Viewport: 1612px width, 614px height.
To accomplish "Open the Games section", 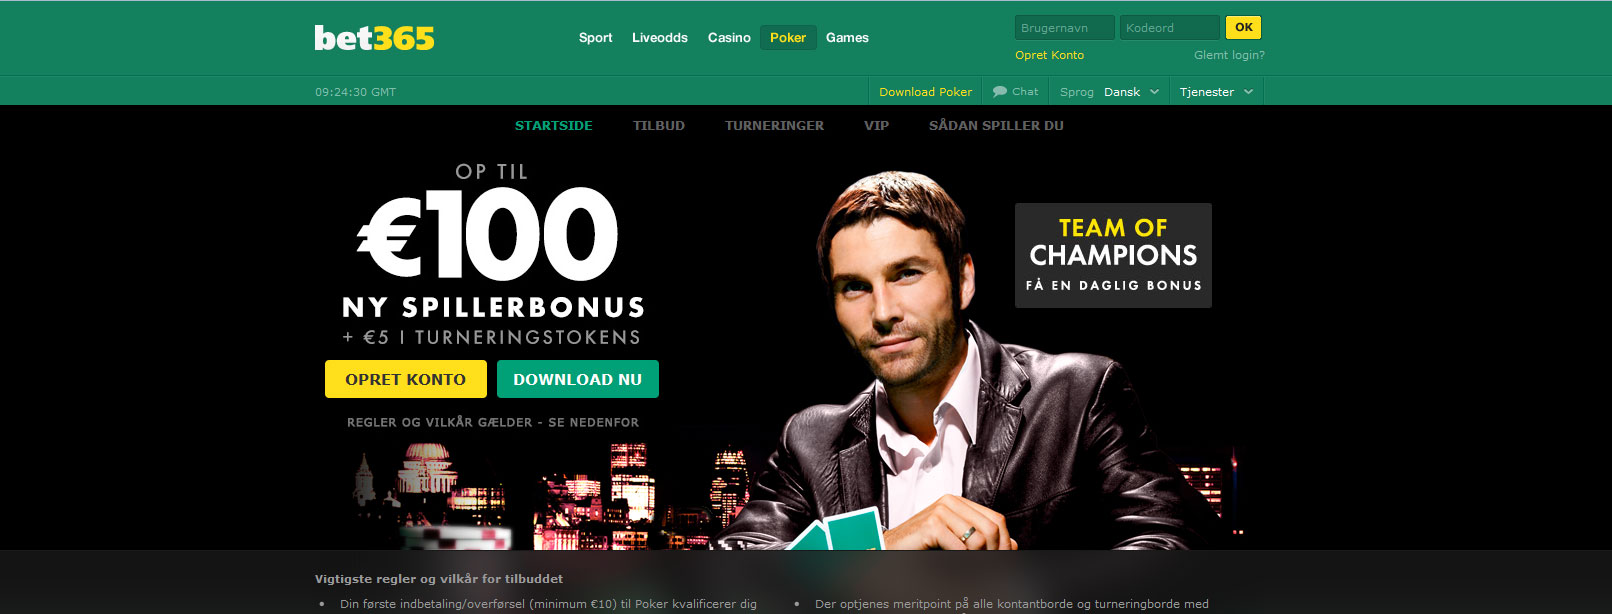I will coord(847,38).
